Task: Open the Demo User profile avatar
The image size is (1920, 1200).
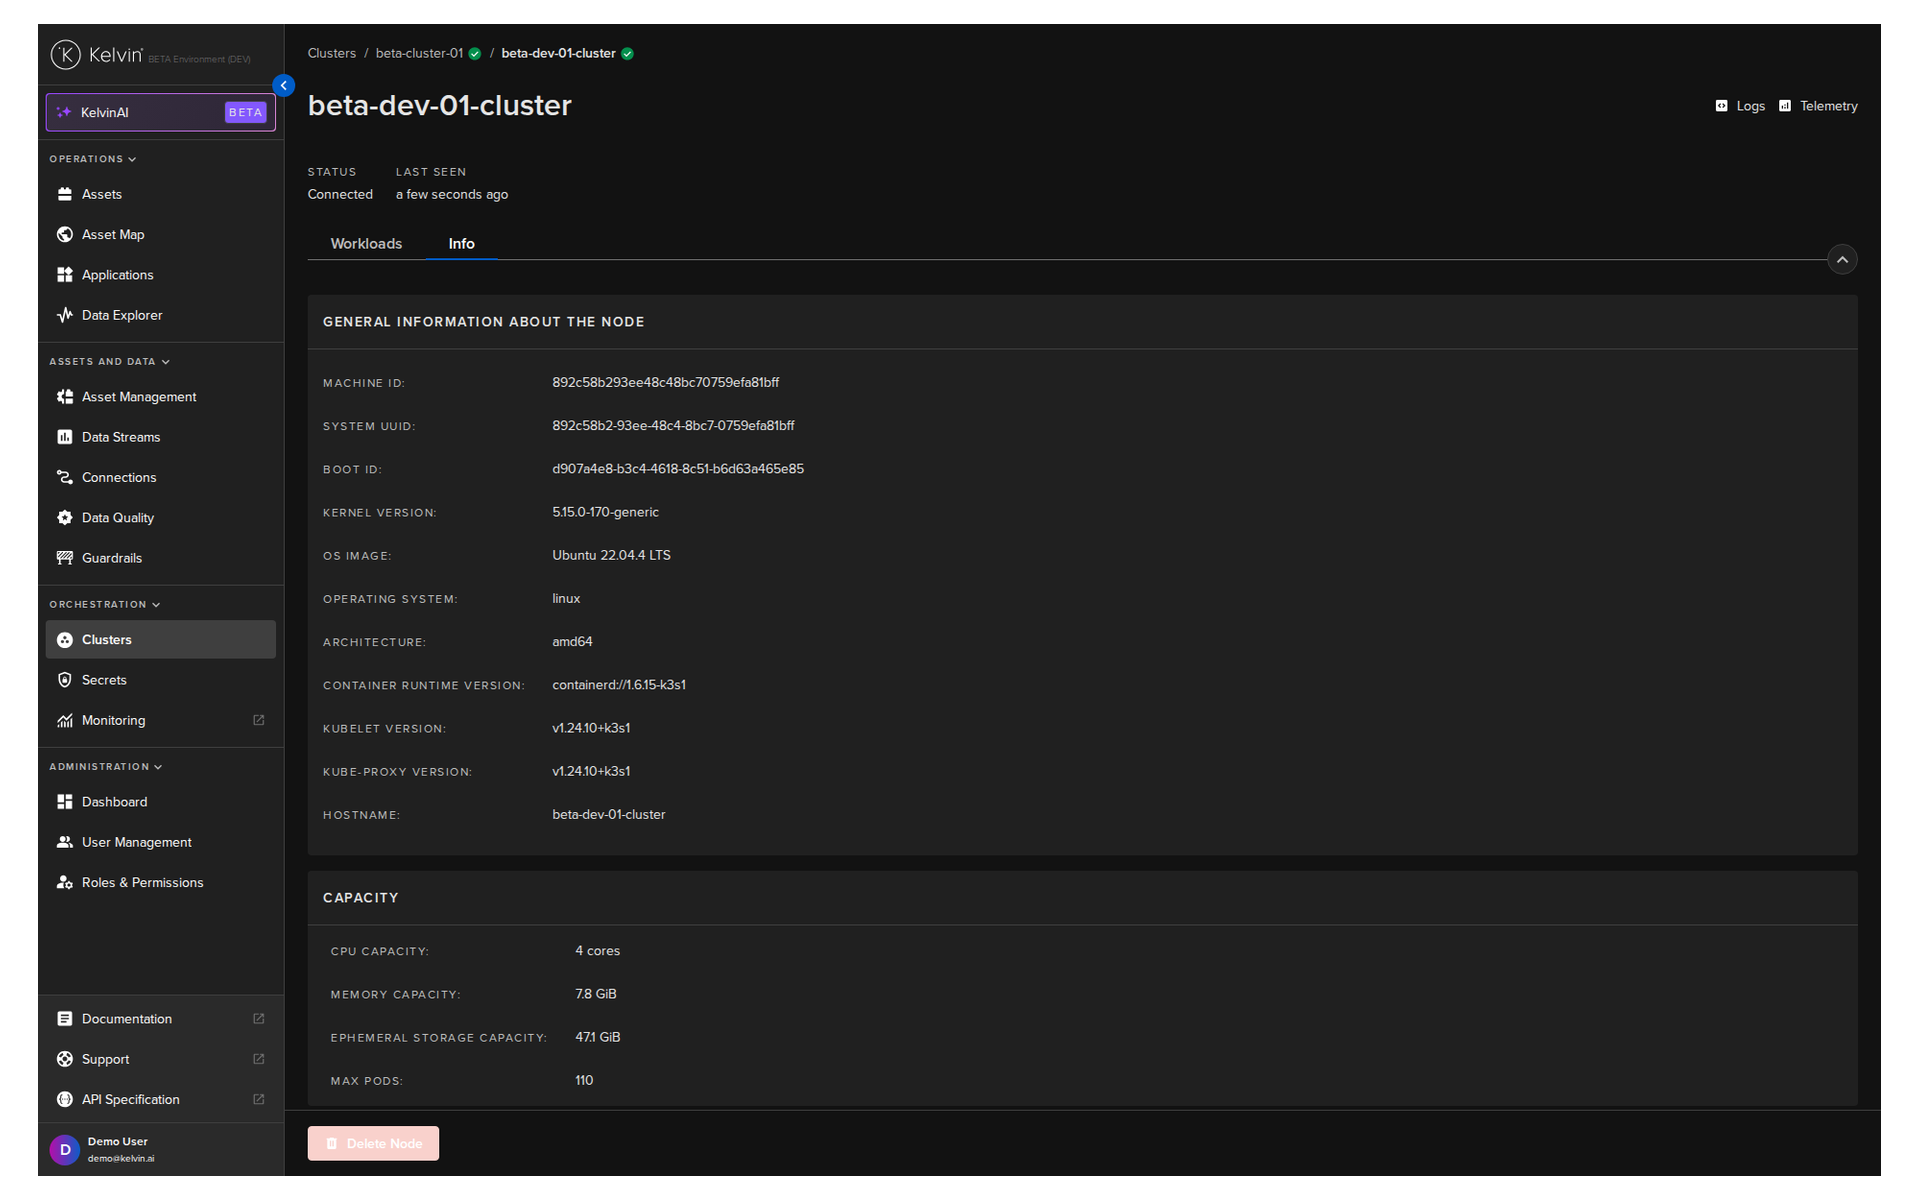Action: point(65,1150)
